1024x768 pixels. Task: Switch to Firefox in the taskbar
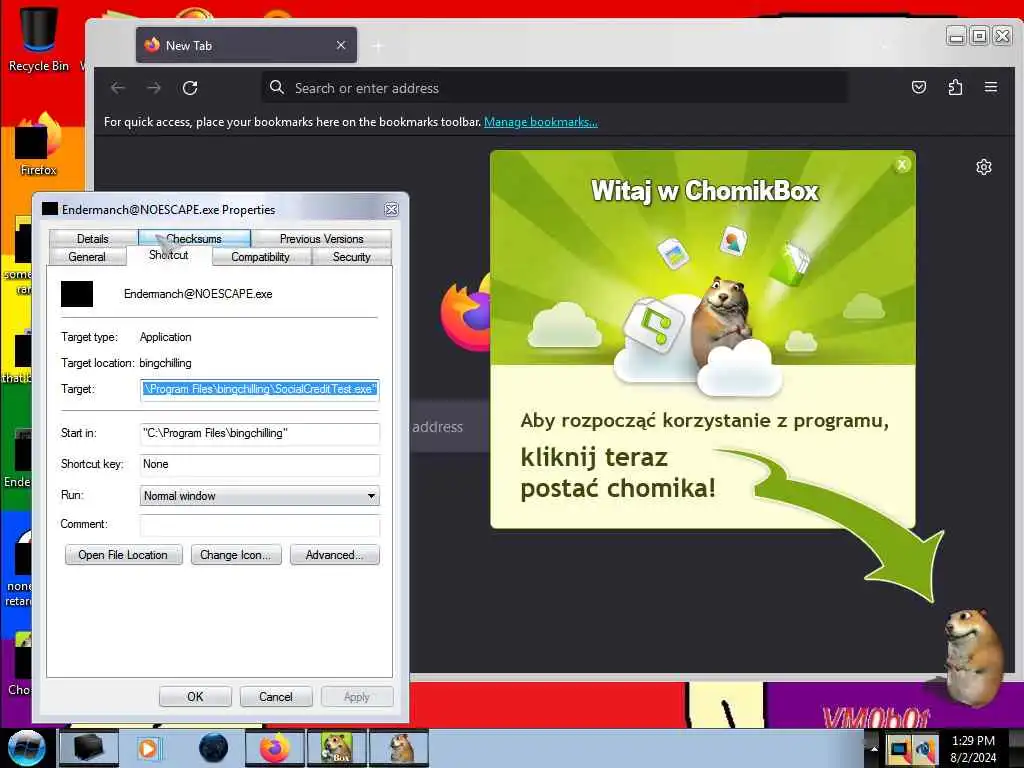point(275,748)
